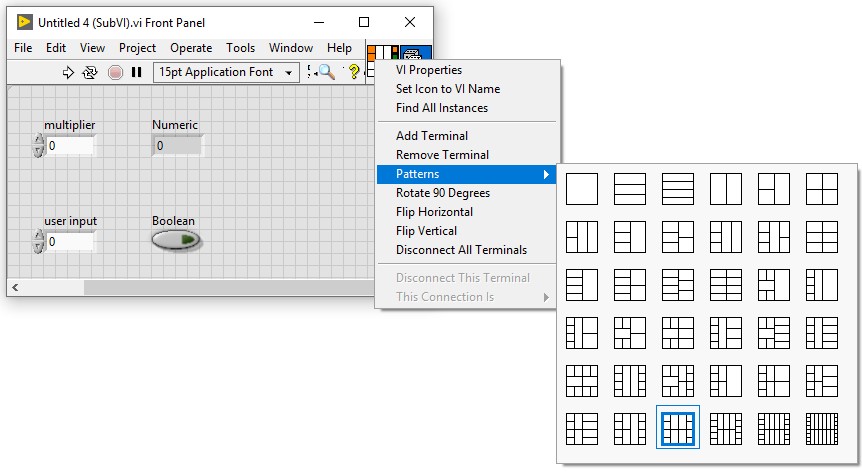The image size is (862, 472).
Task: Click the multiplier increment arrow
Action: point(38,140)
